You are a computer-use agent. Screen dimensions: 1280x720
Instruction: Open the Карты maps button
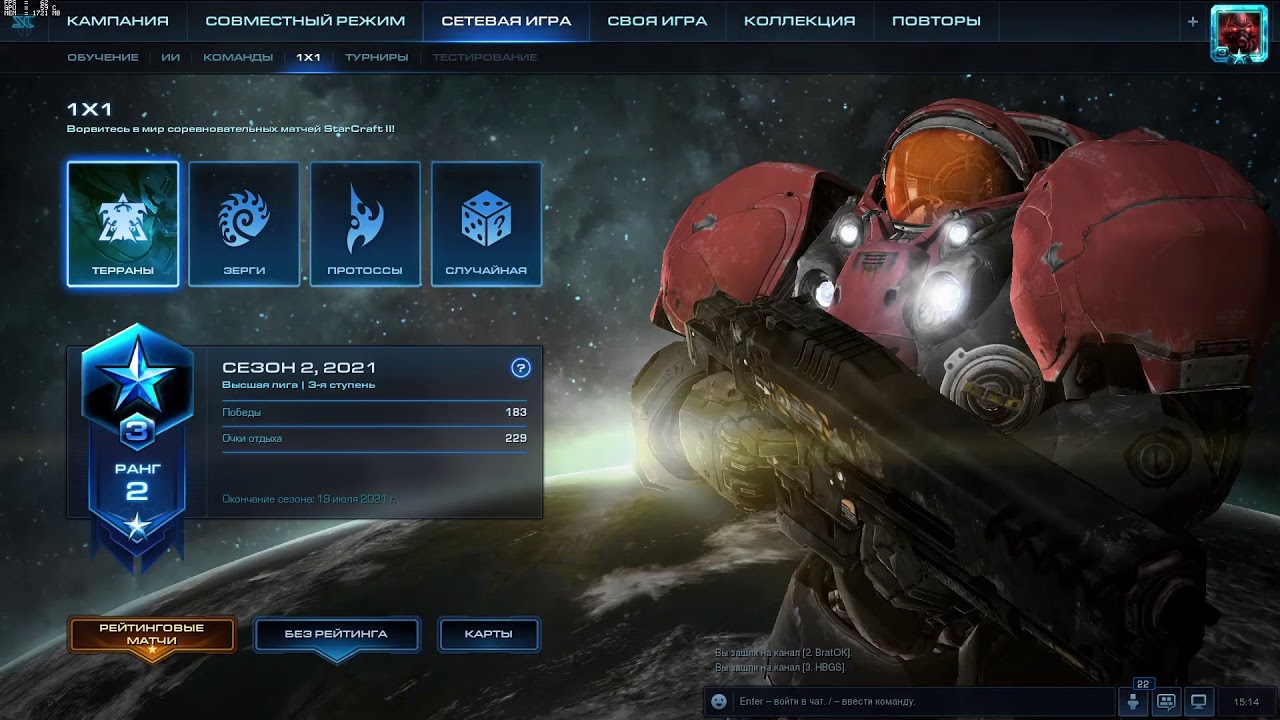tap(489, 635)
